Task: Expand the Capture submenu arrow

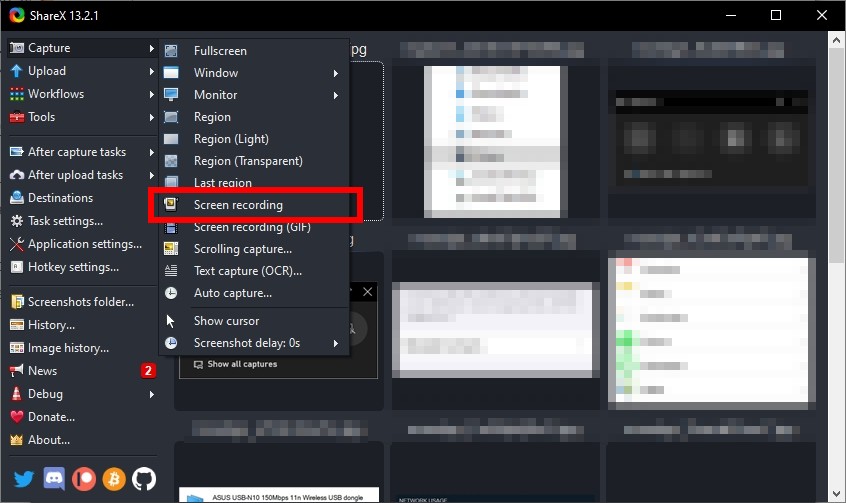Action: 152,48
